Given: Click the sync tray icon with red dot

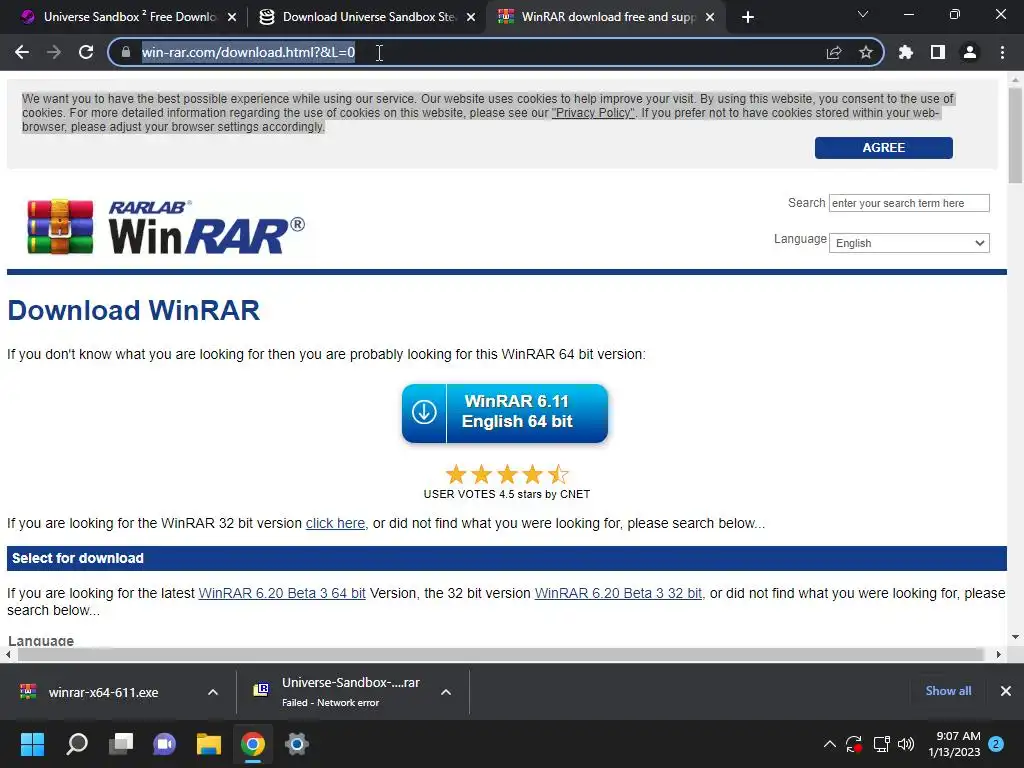Looking at the screenshot, I should (x=854, y=744).
